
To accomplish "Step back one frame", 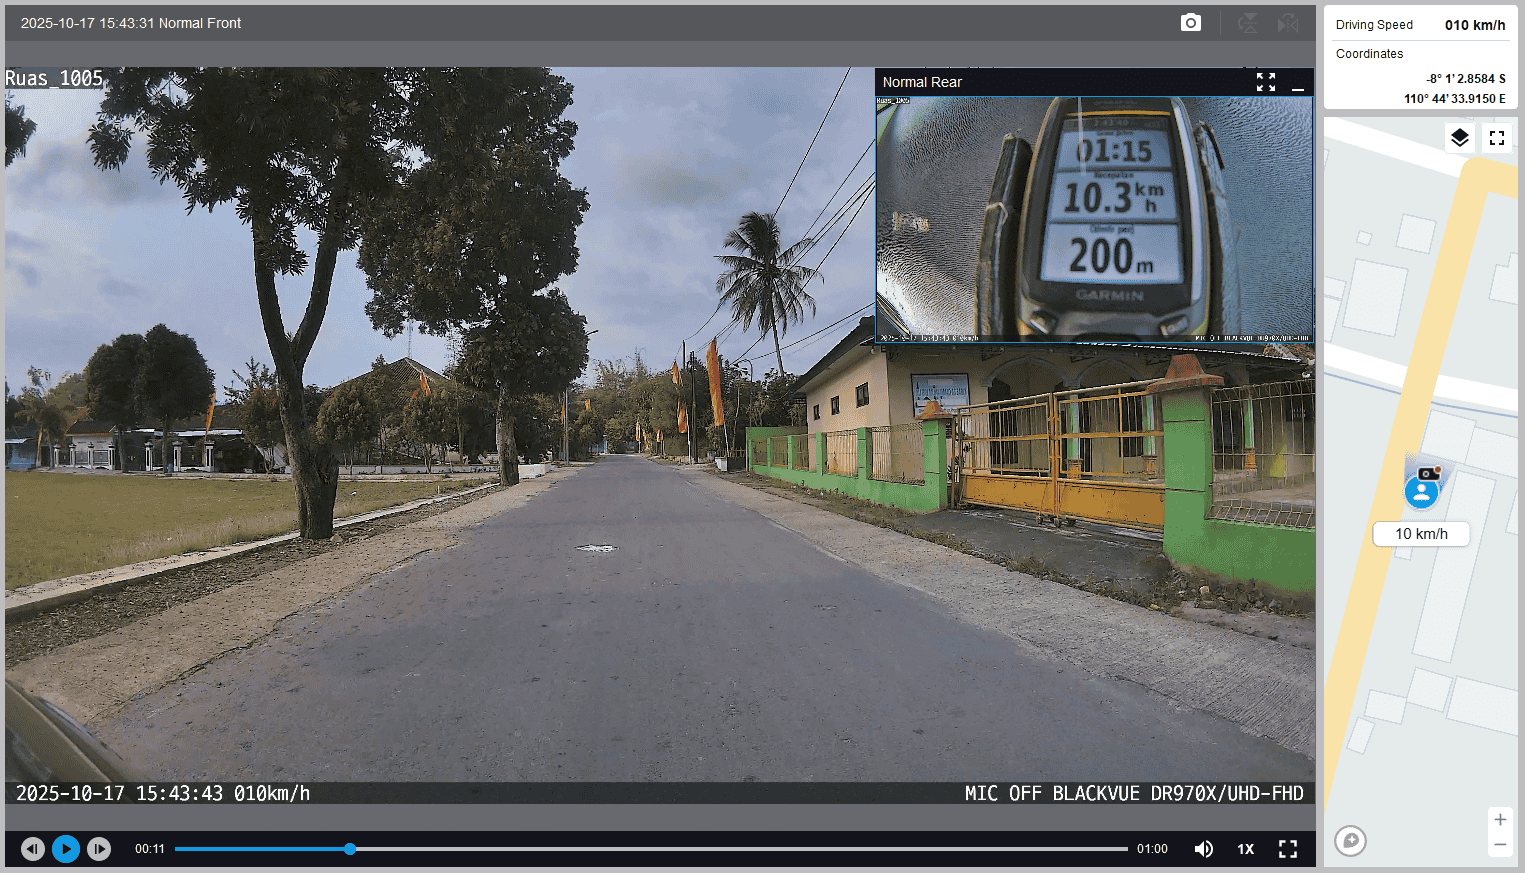I will point(33,849).
